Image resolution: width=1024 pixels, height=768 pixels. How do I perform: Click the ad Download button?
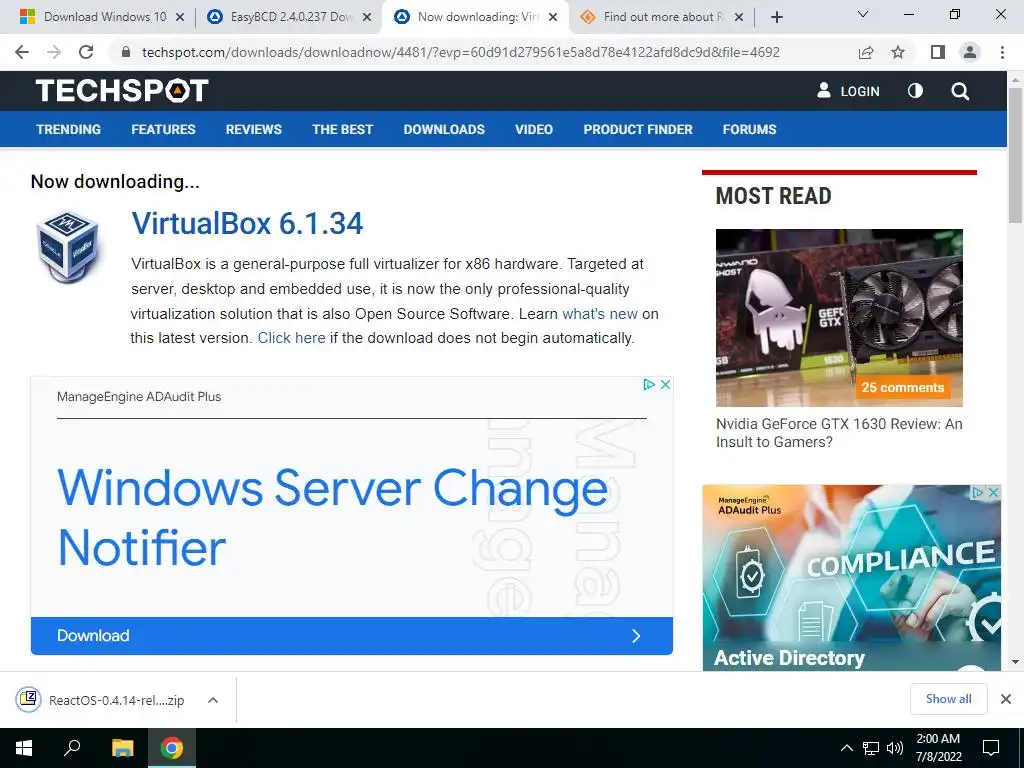pos(351,635)
